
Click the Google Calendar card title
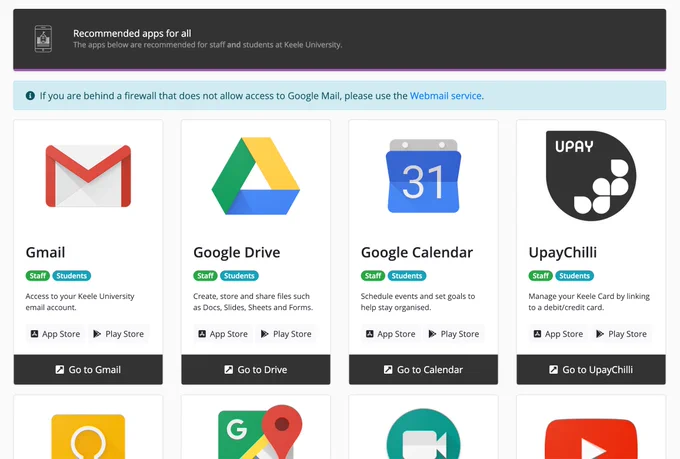click(x=417, y=252)
